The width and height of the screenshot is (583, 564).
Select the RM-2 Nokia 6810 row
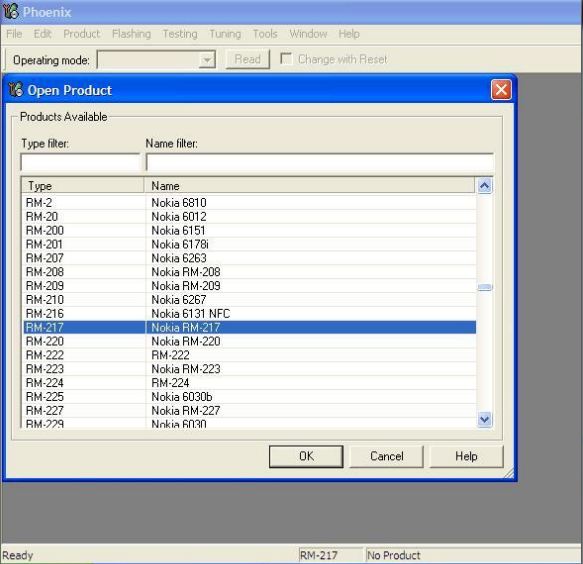[249, 203]
